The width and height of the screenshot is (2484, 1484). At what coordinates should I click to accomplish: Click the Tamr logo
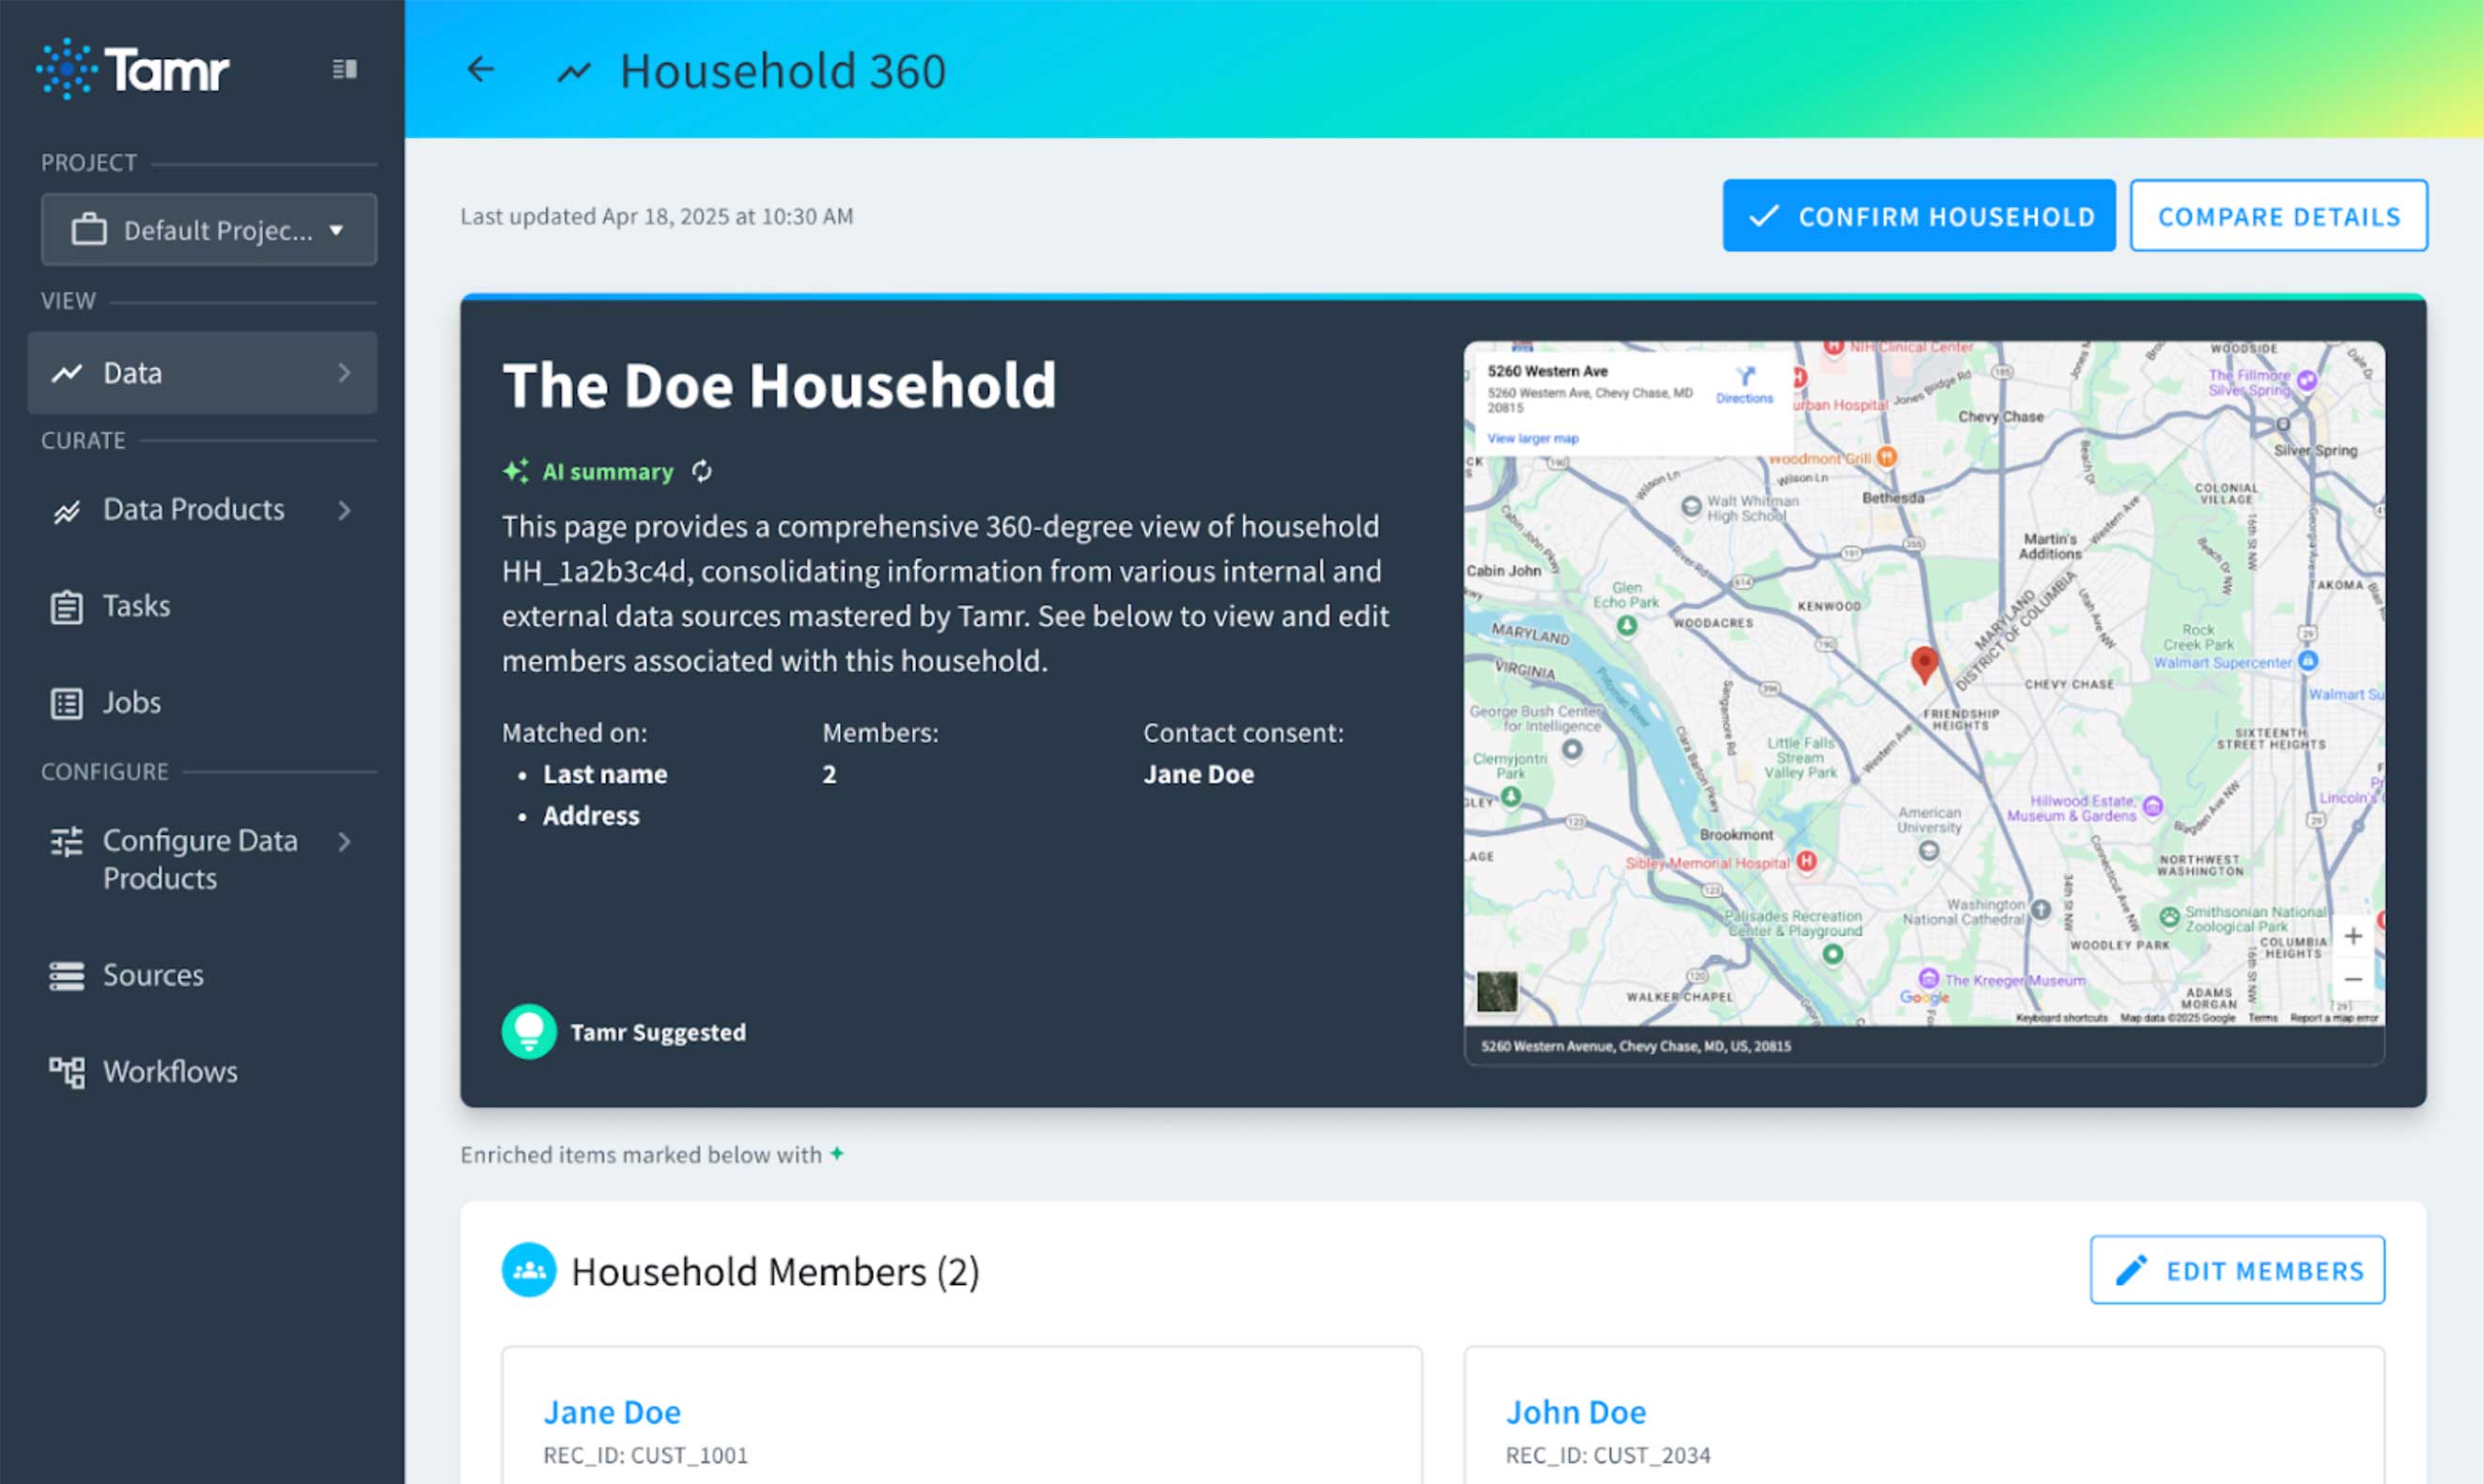click(x=130, y=68)
